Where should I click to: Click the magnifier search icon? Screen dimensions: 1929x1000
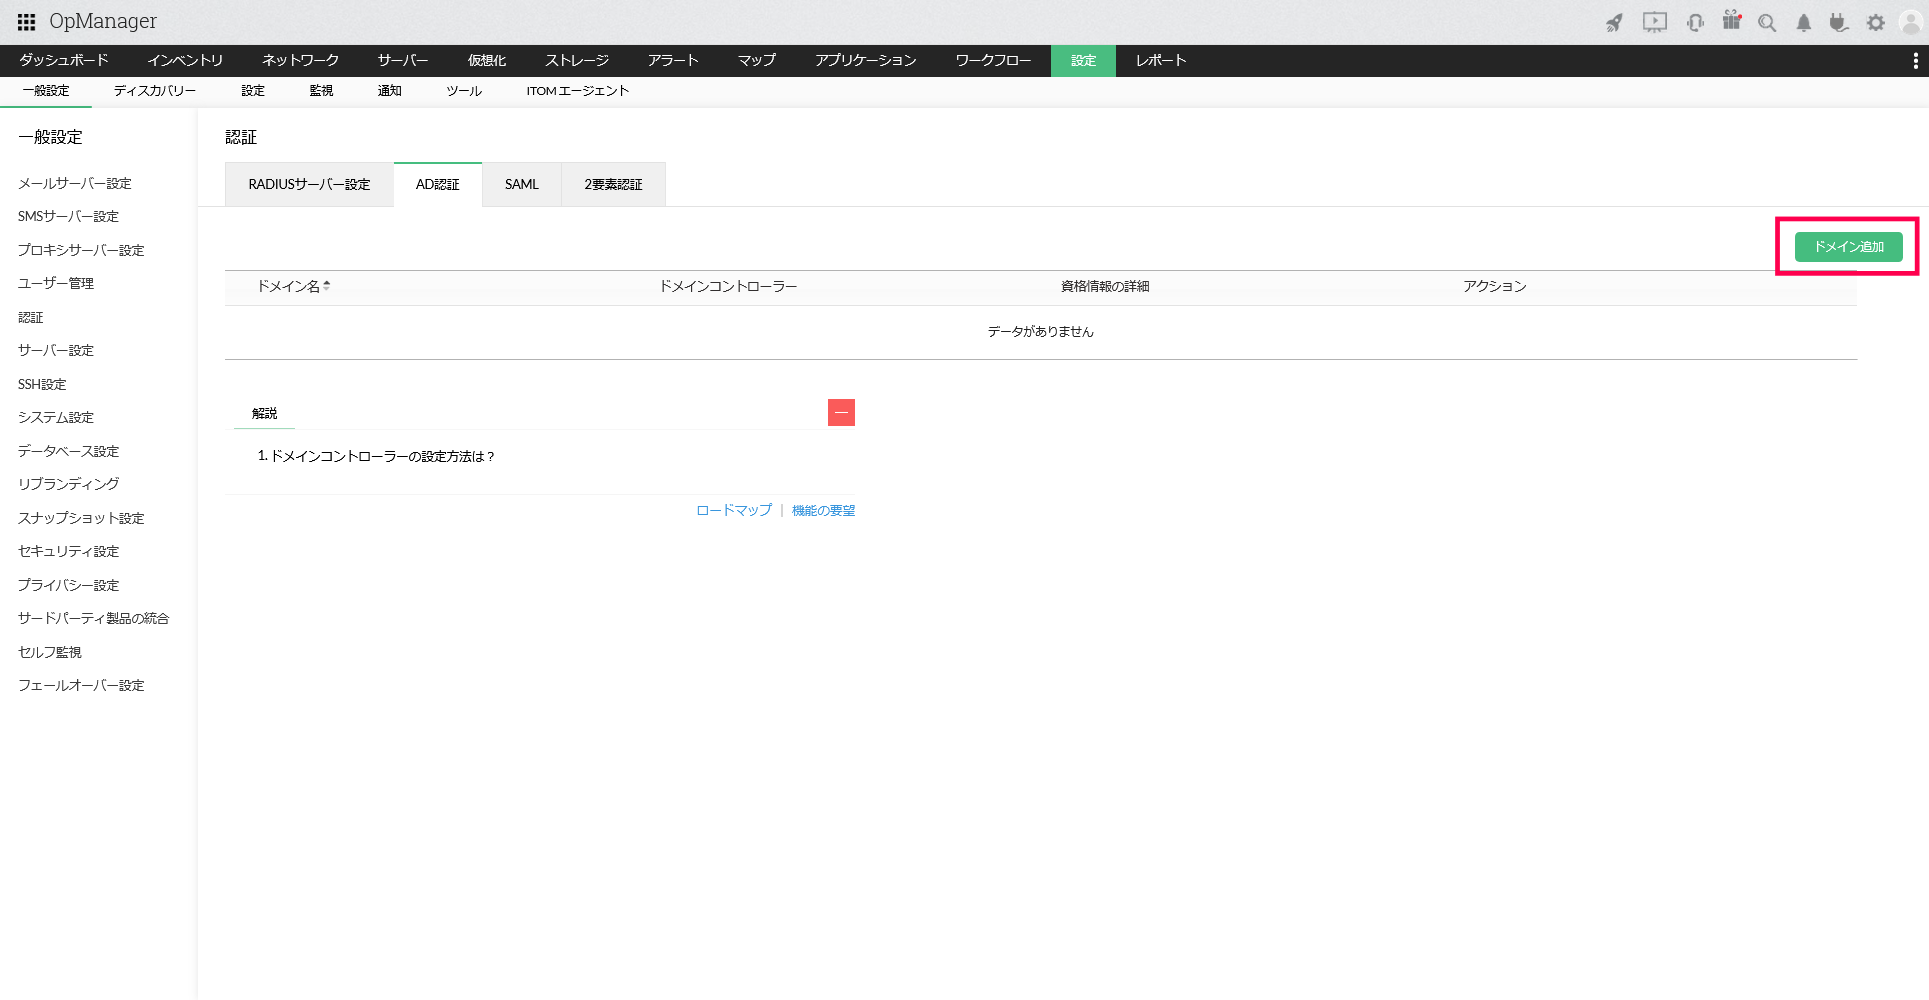1767,23
